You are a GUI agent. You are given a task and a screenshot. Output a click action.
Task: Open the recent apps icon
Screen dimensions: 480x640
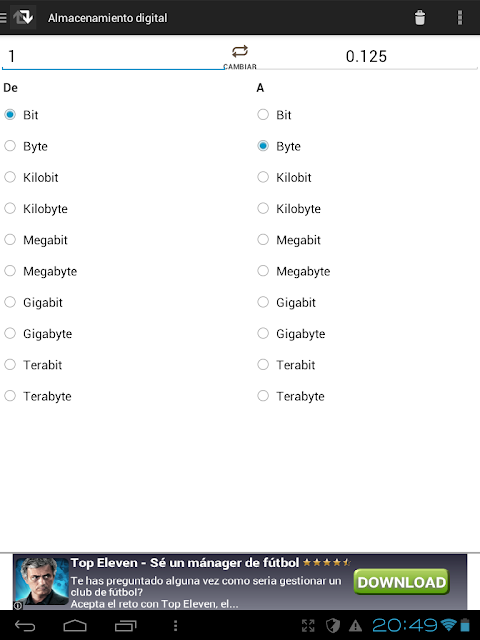(x=125, y=625)
